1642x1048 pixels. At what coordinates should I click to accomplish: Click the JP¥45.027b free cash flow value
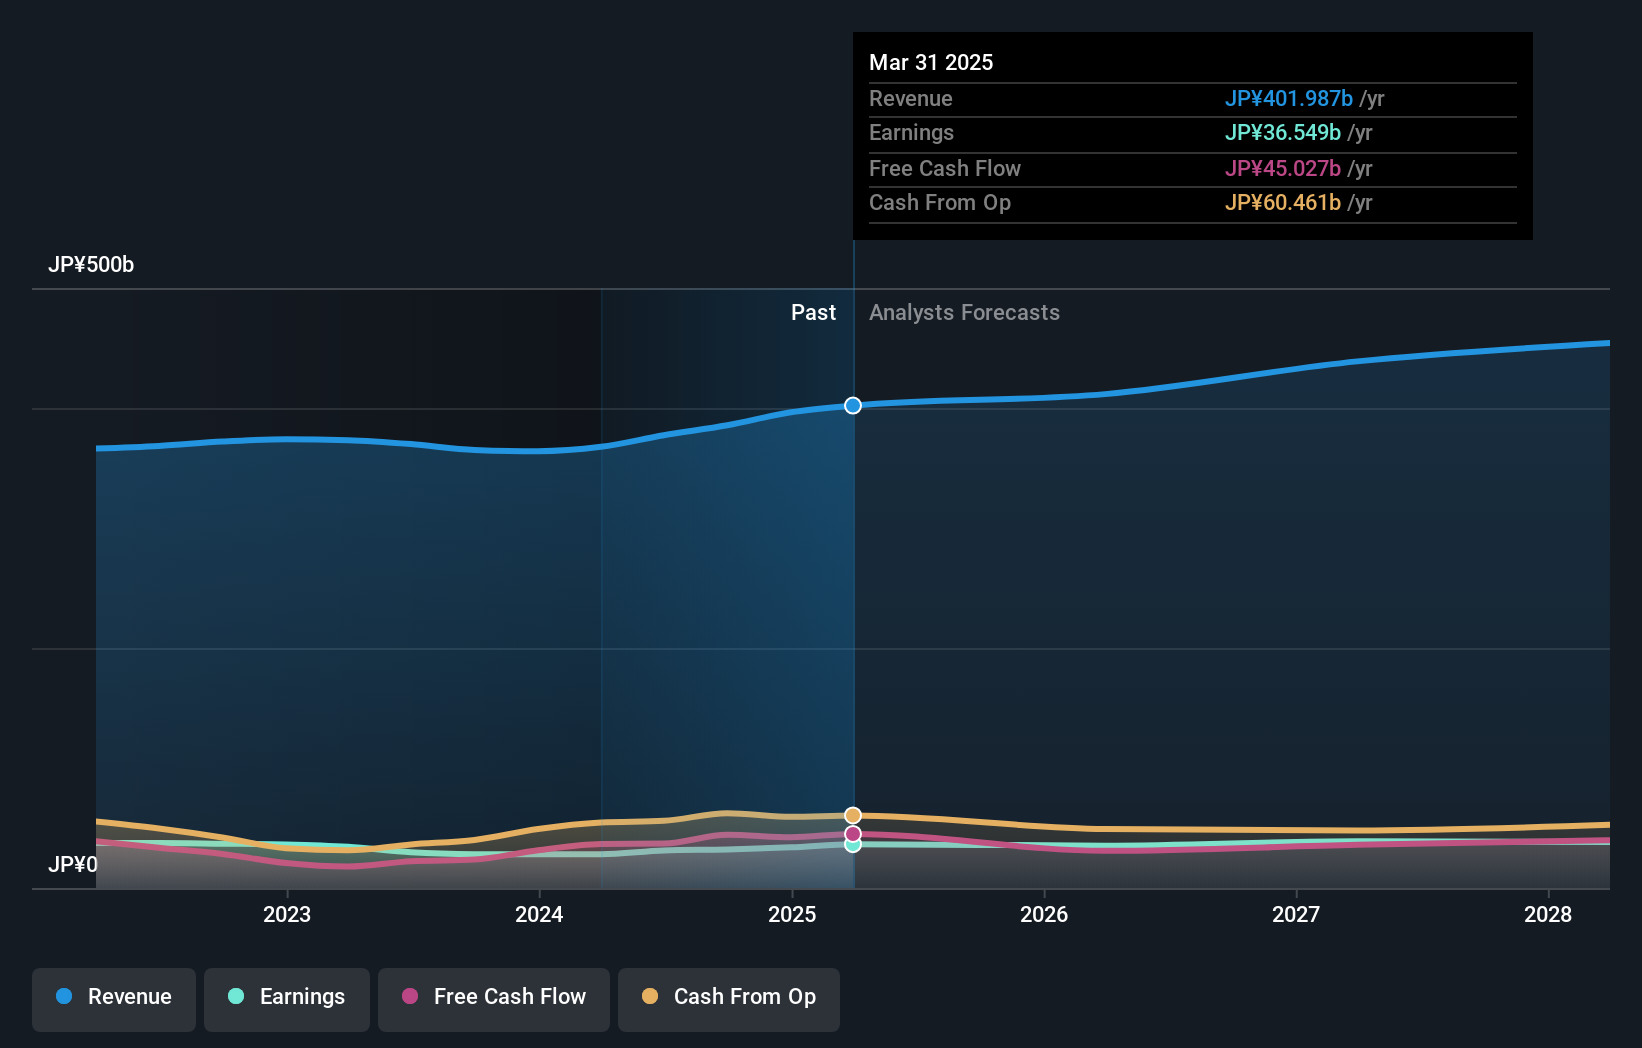click(x=1283, y=169)
